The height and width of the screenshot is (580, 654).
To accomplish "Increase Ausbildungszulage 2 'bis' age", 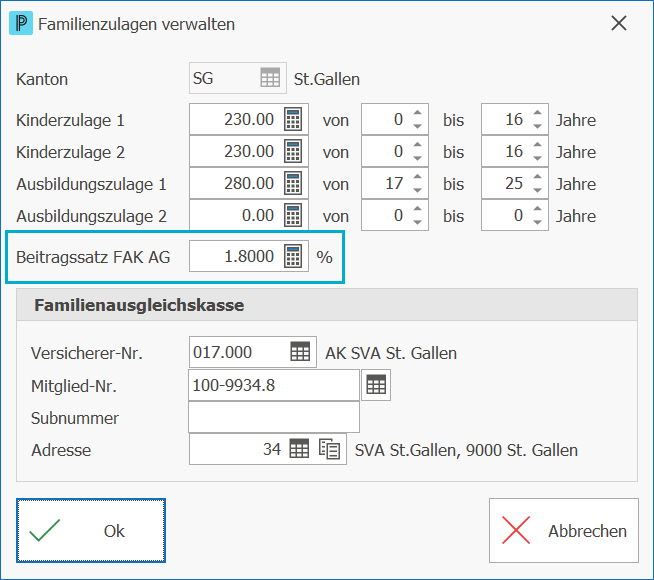I will pyautogui.click(x=538, y=209).
